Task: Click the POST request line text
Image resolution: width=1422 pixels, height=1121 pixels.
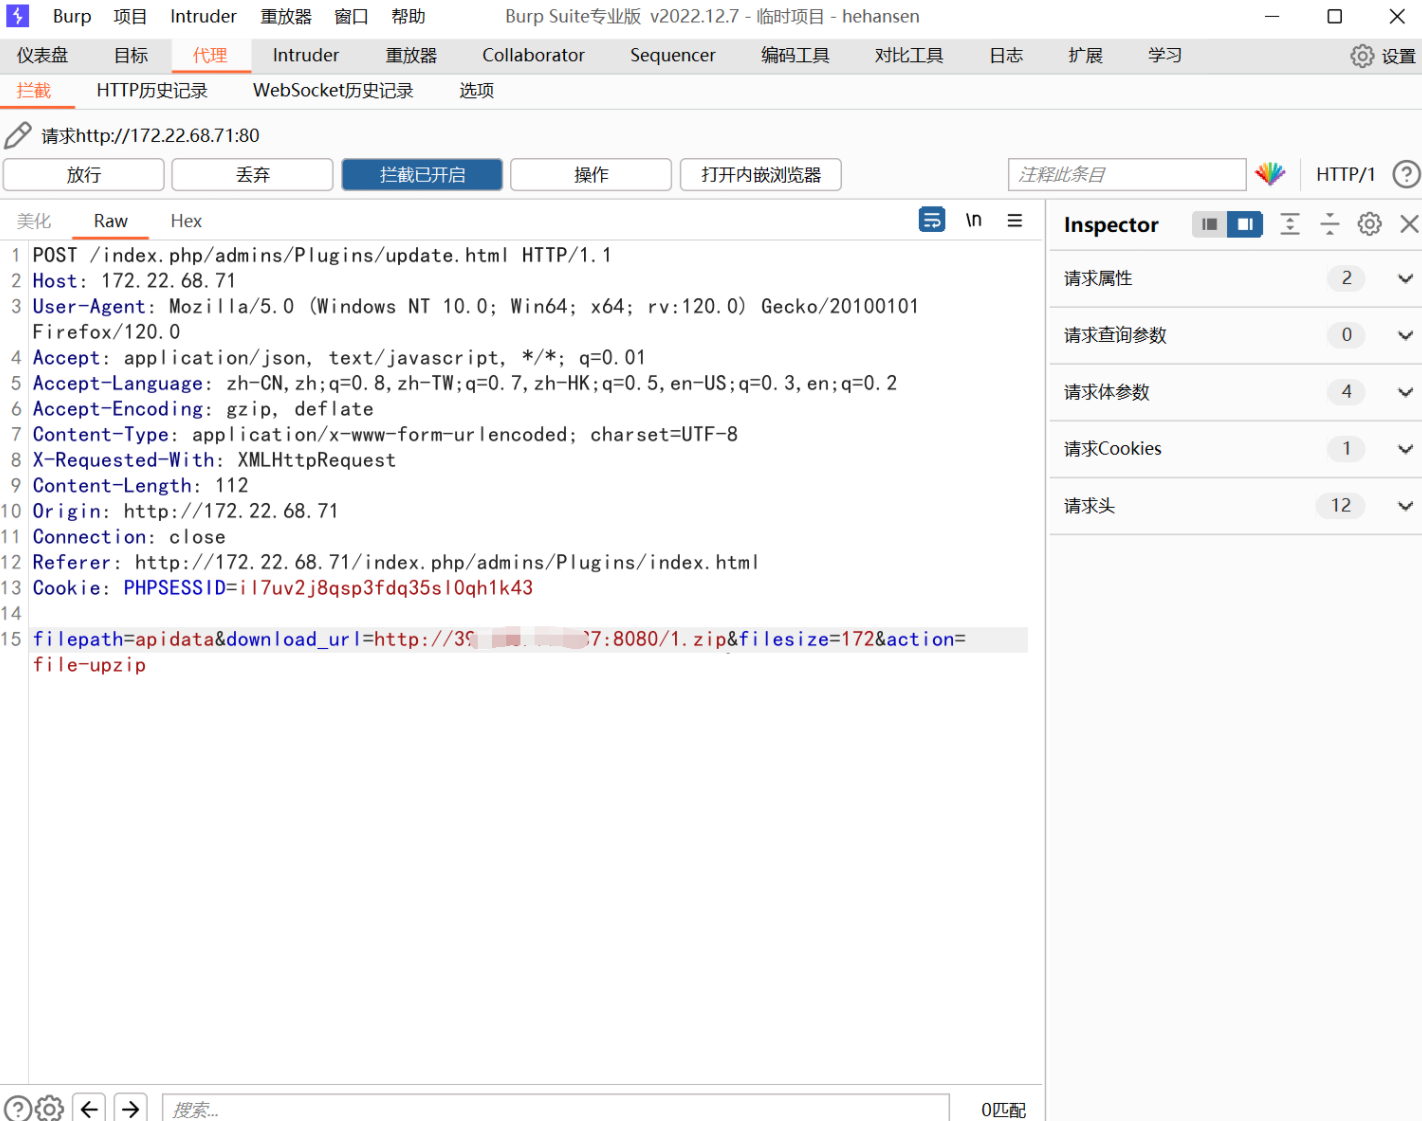Action: (x=322, y=255)
